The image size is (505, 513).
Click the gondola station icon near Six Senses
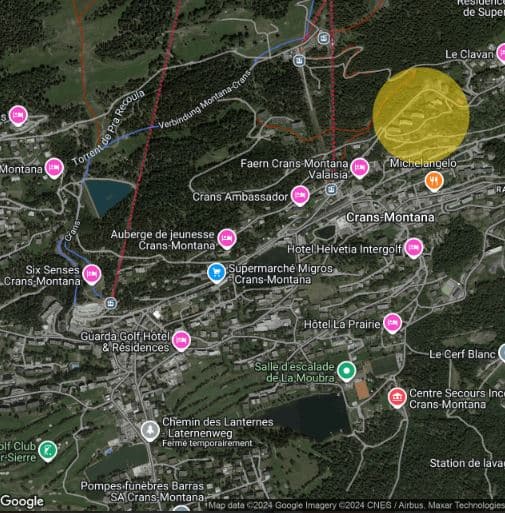click(111, 303)
